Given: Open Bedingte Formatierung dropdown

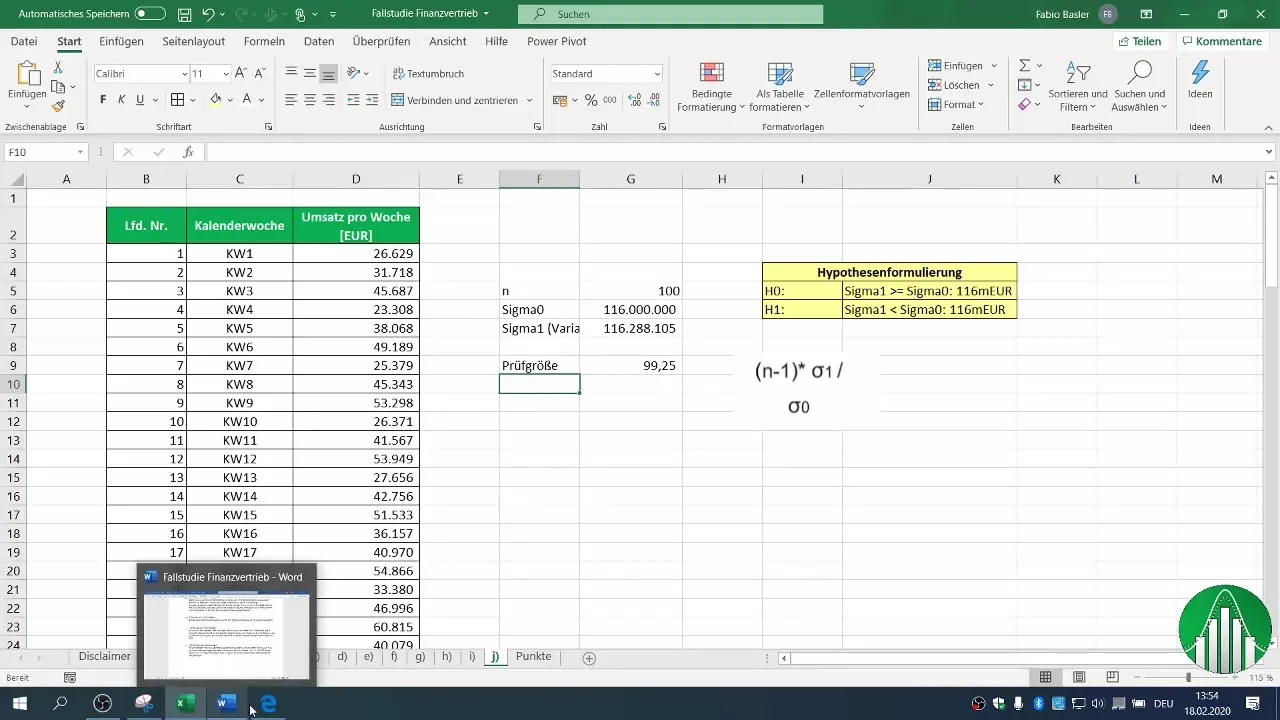Looking at the screenshot, I should (x=711, y=87).
